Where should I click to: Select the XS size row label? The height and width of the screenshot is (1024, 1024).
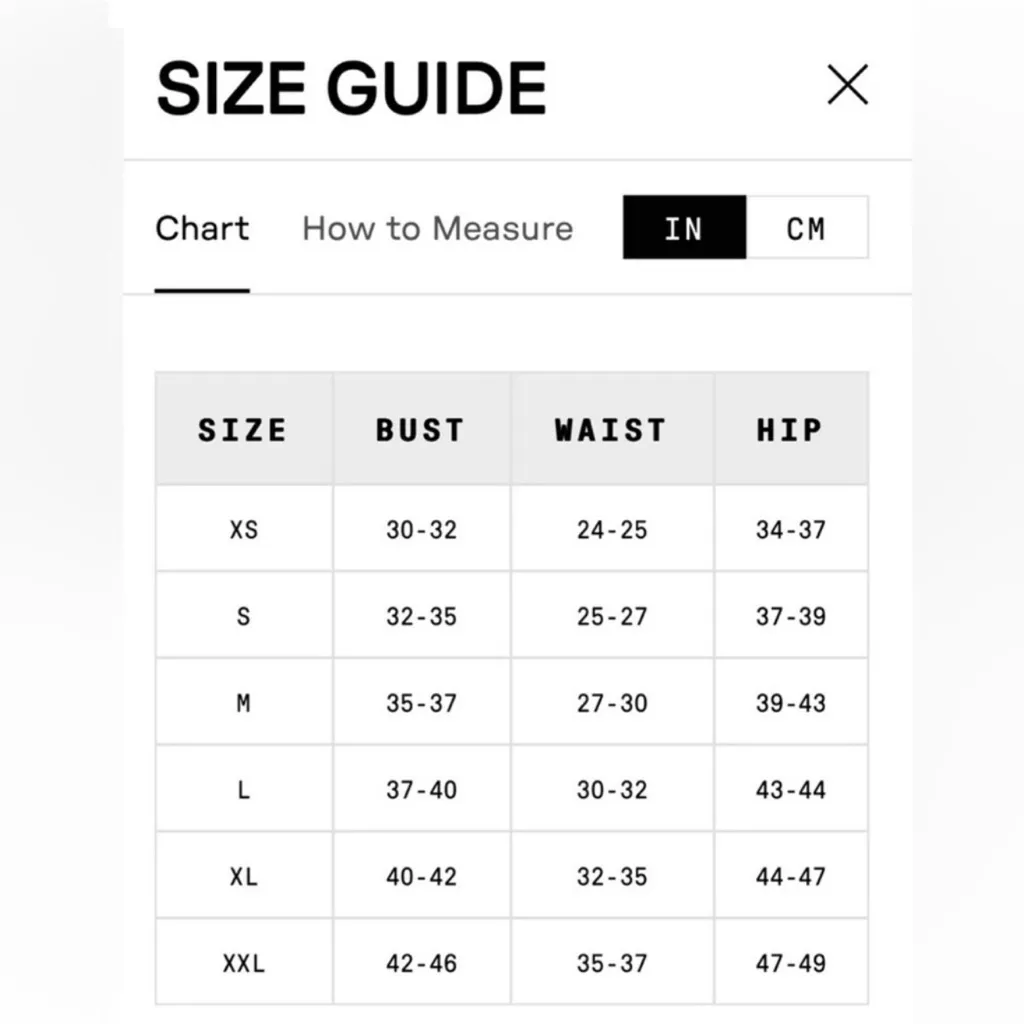pos(243,529)
